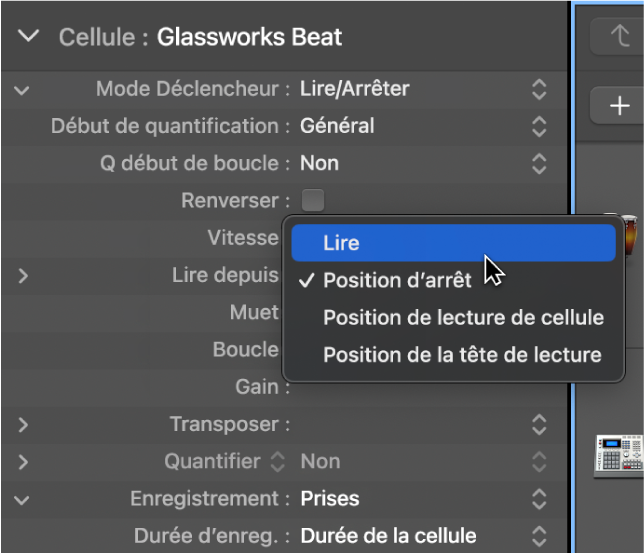Tick the Renverser checkbox
The width and height of the screenshot is (644, 553).
point(313,200)
